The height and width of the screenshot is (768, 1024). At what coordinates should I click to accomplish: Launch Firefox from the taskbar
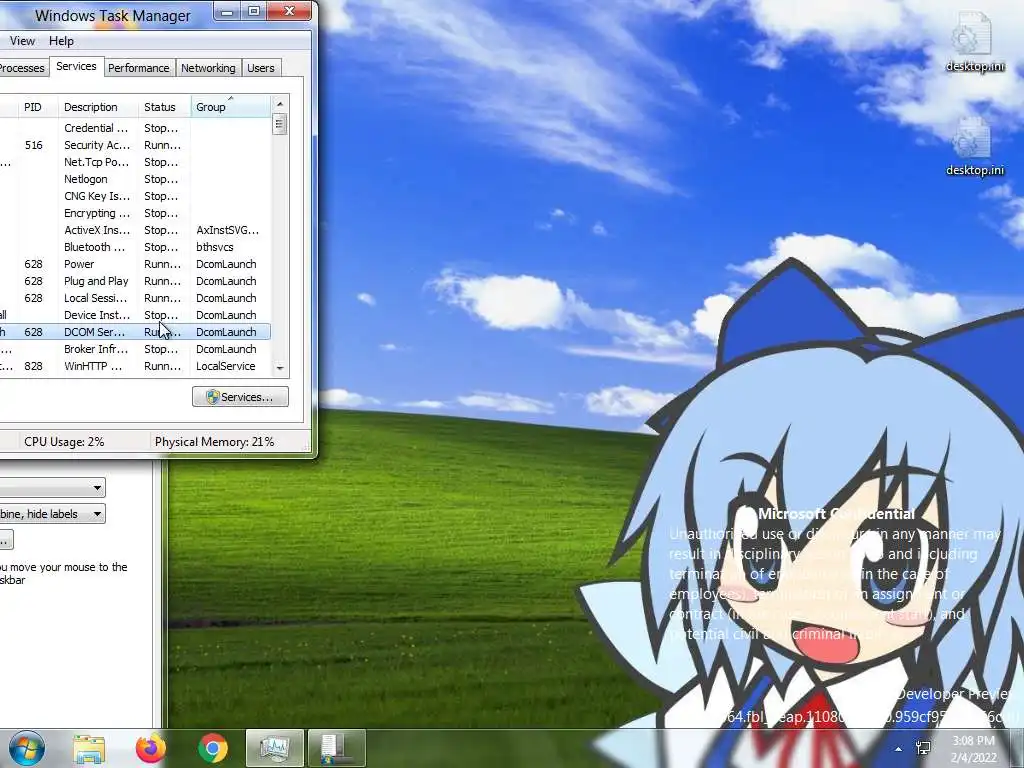pos(151,749)
